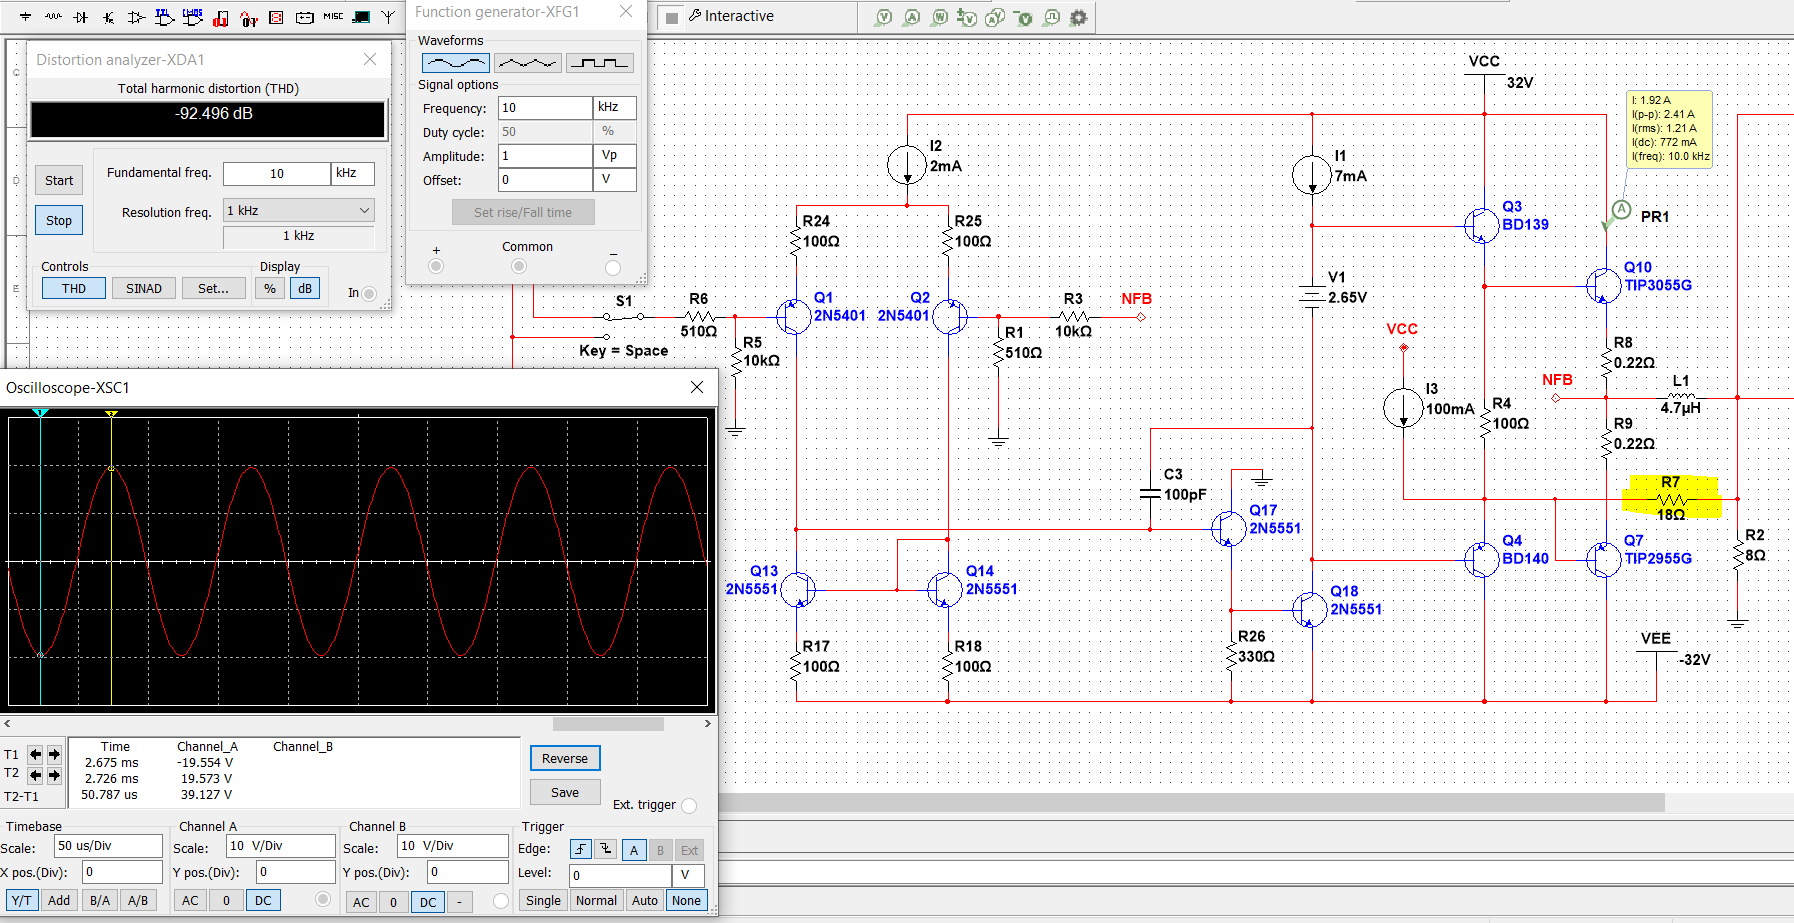Open the TTL component group
The image size is (1794, 923).
[165, 17]
